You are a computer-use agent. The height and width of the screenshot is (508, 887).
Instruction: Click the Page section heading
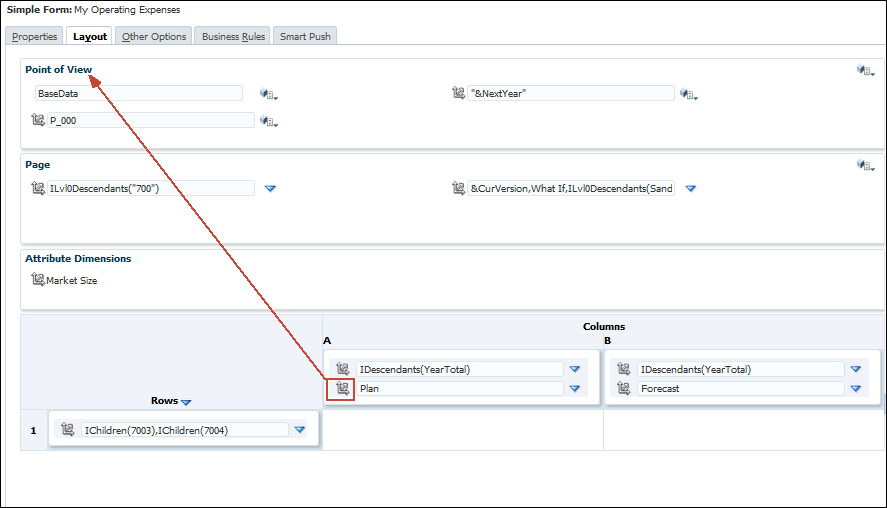click(37, 165)
